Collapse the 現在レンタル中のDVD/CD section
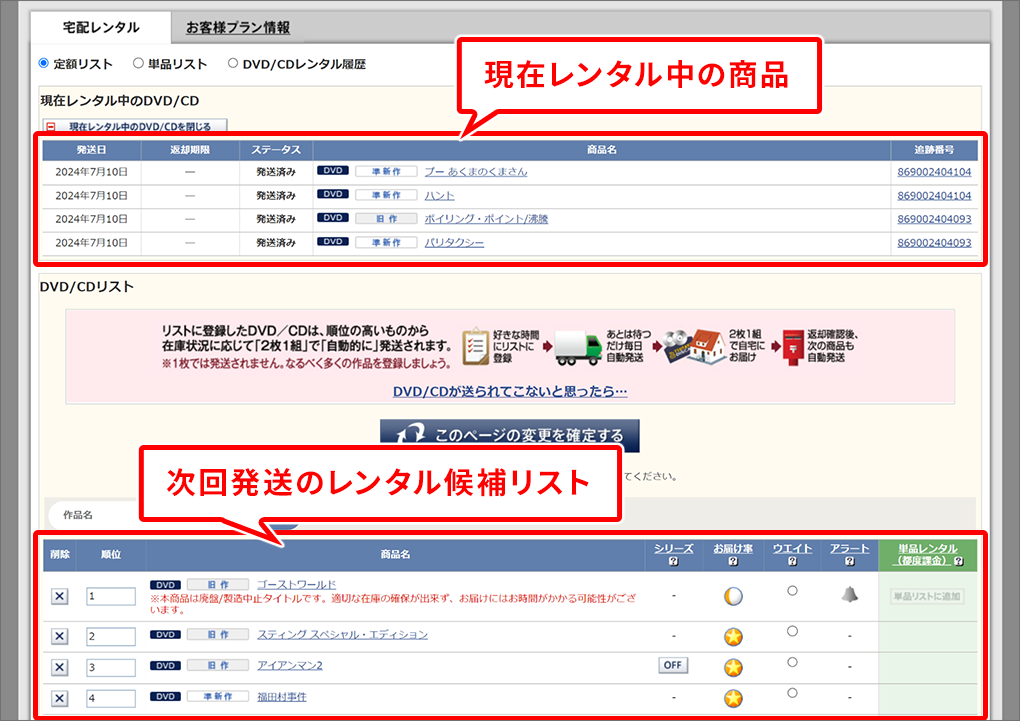 pyautogui.click(x=134, y=127)
